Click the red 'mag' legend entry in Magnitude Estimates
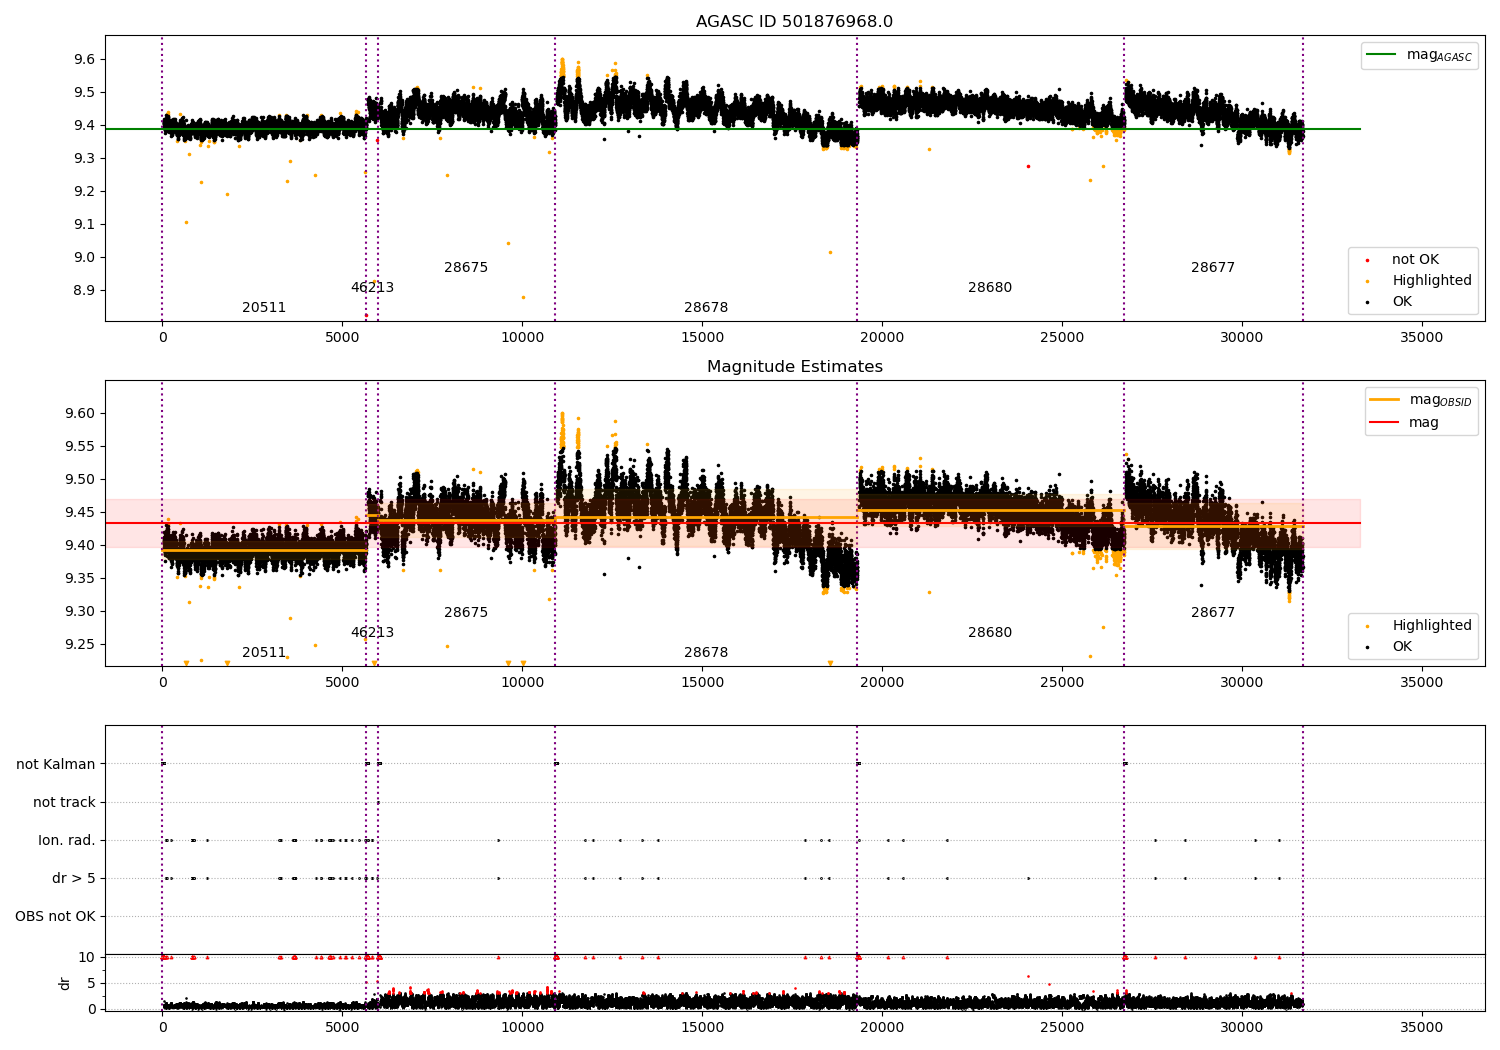Screen dimensions: 1500x1050 [x=1424, y=423]
